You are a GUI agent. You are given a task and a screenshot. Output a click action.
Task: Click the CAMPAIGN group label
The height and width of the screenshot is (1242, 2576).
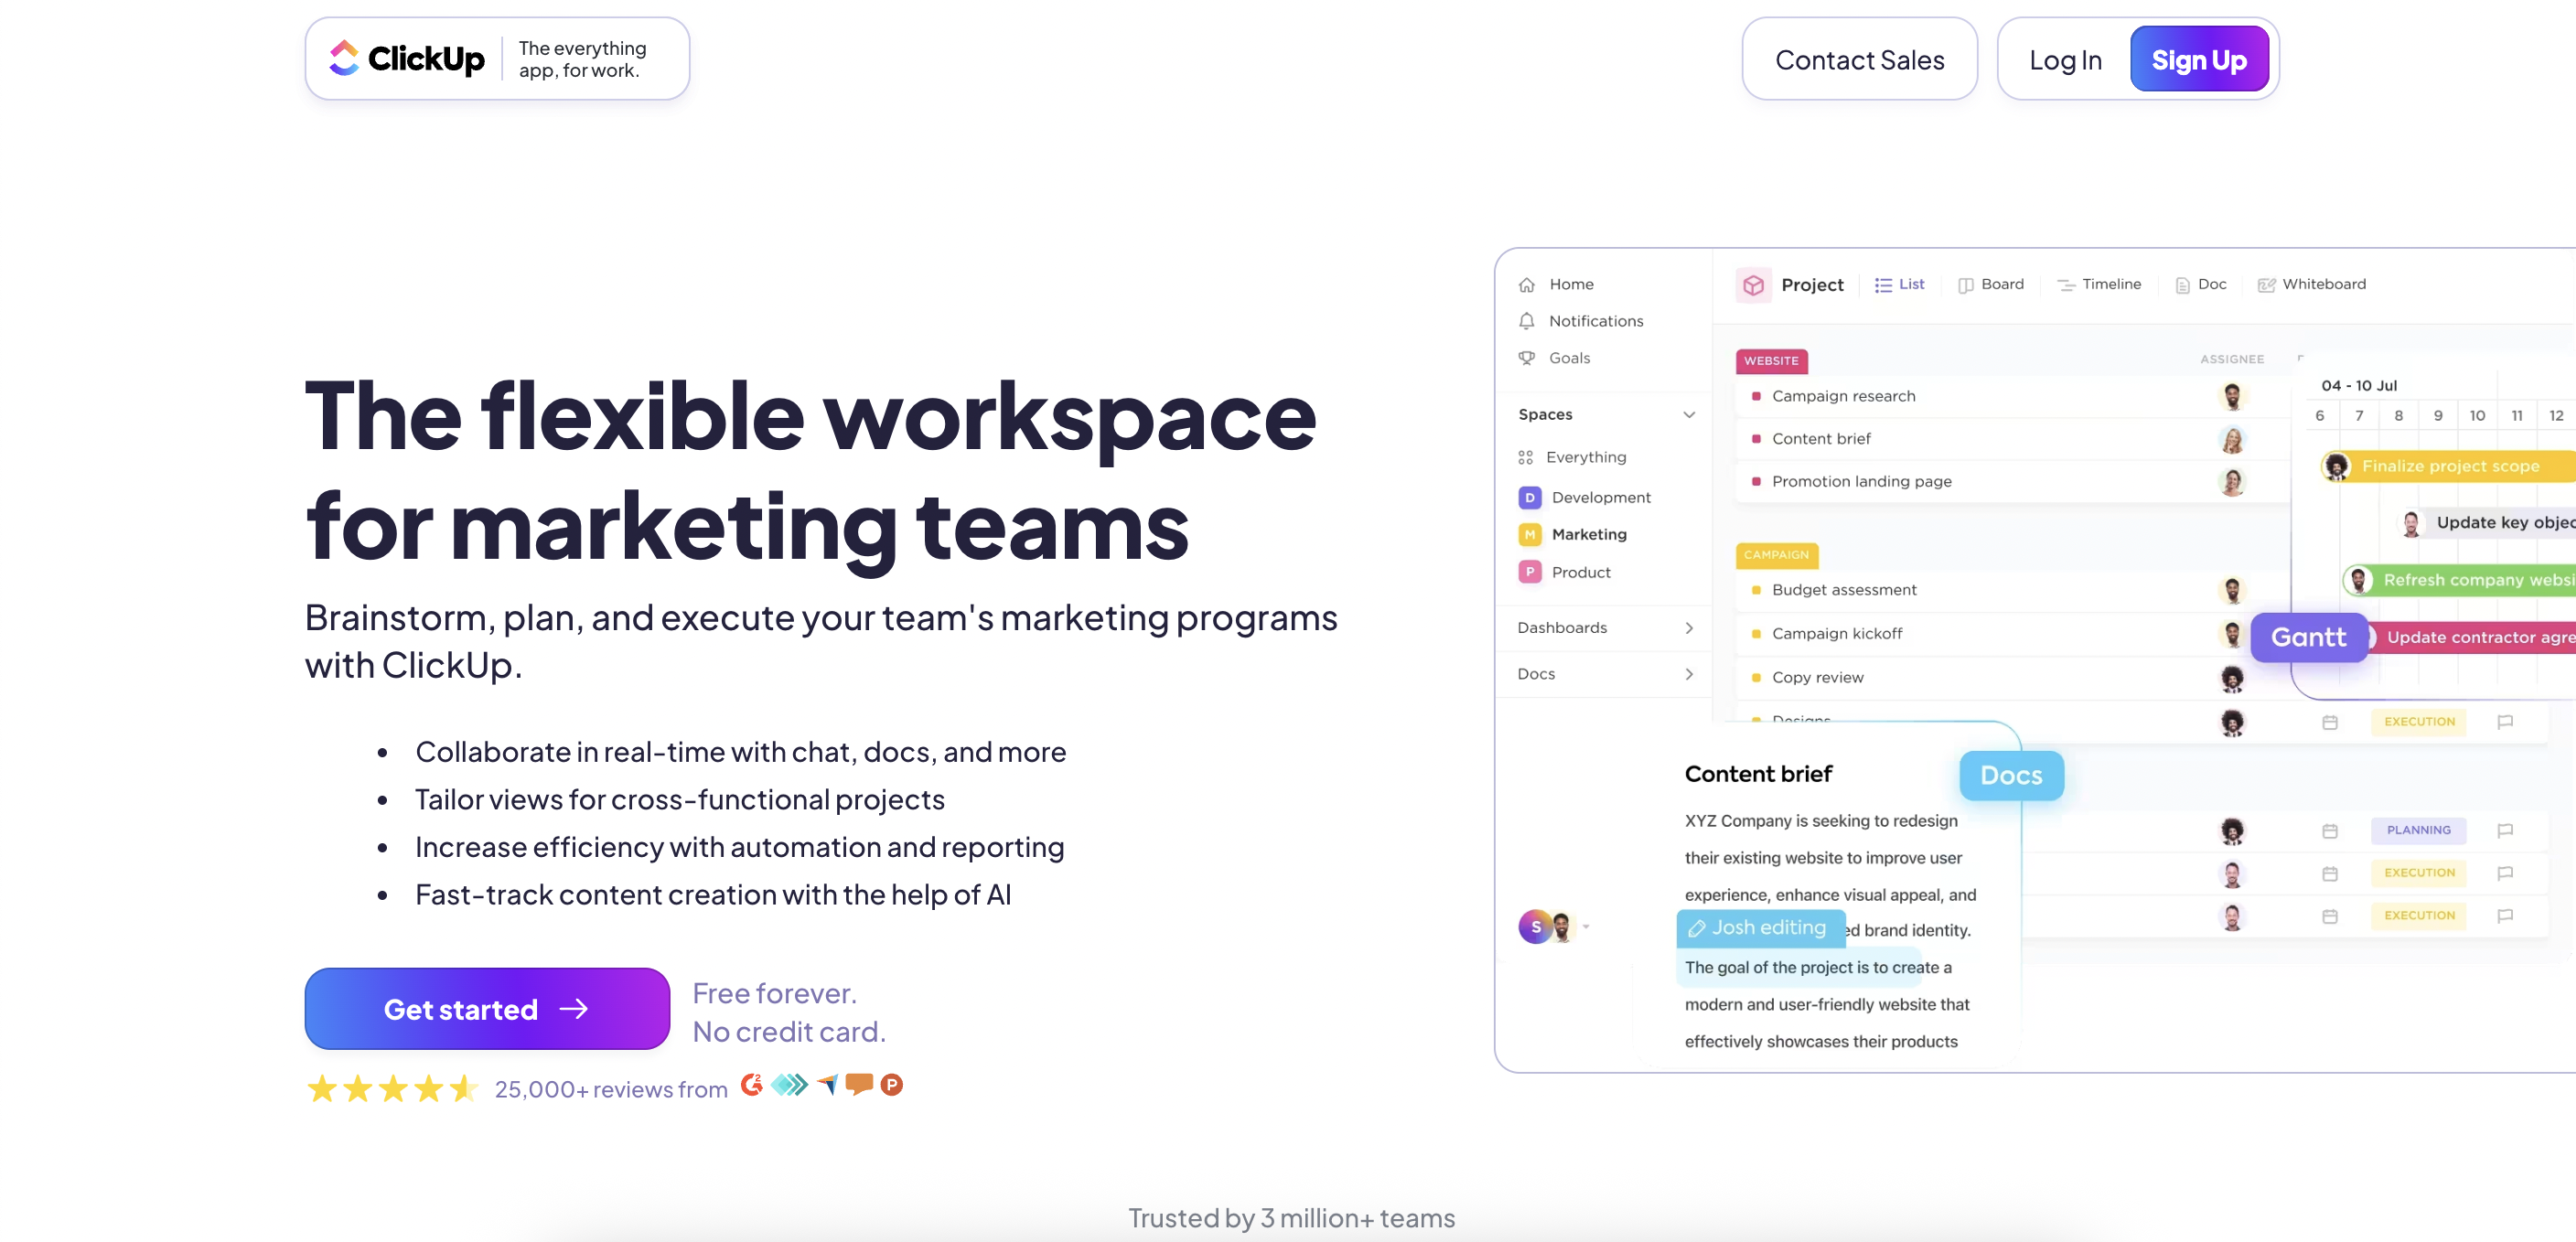pyautogui.click(x=1776, y=554)
